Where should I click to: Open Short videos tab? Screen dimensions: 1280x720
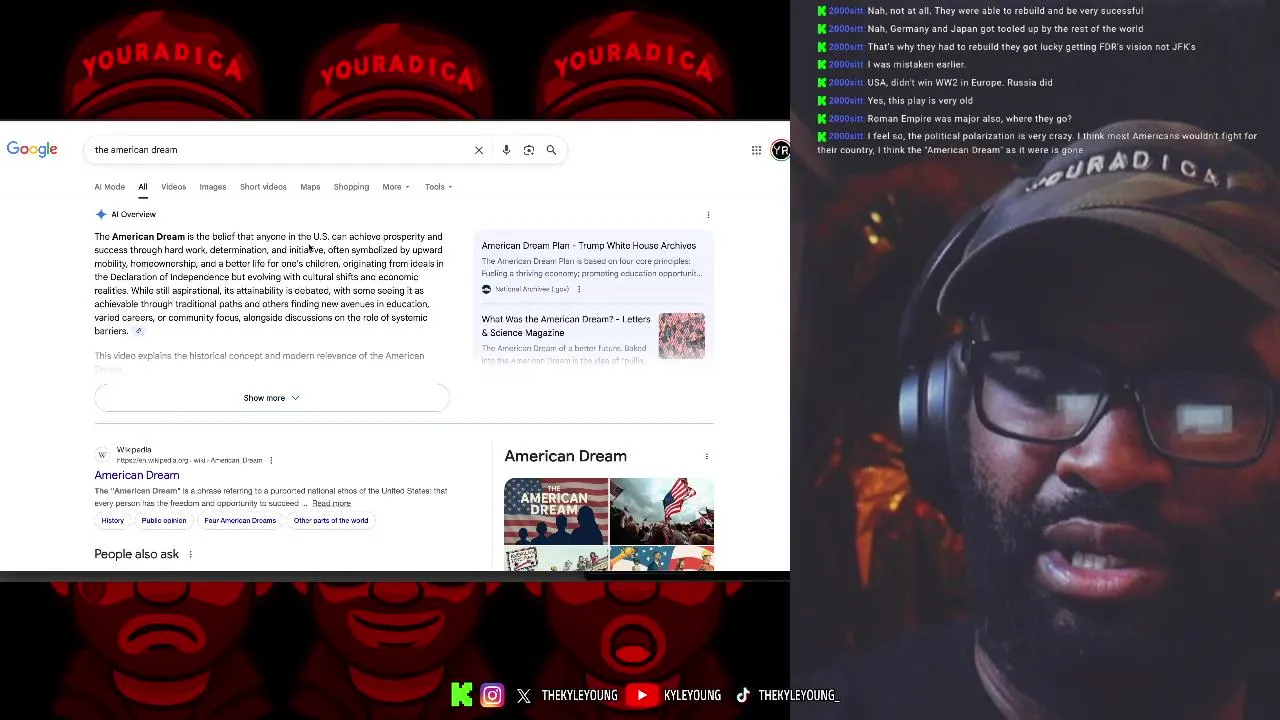tap(263, 187)
